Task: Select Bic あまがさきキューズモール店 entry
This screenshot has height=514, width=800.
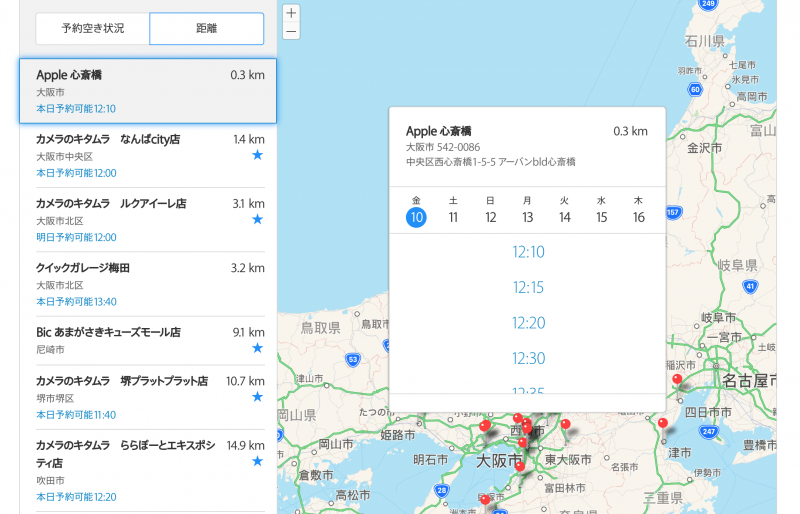Action: (150, 340)
